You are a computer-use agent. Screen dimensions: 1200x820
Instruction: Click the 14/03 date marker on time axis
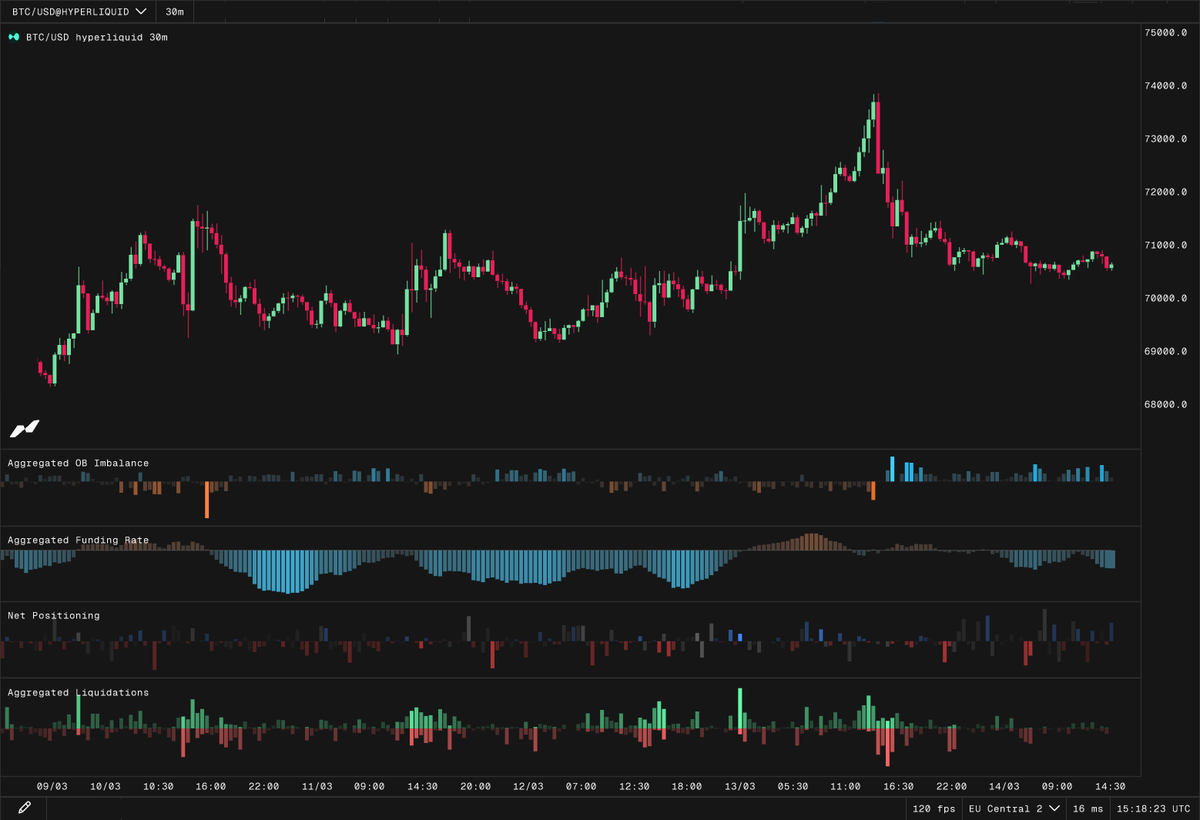pos(1004,786)
